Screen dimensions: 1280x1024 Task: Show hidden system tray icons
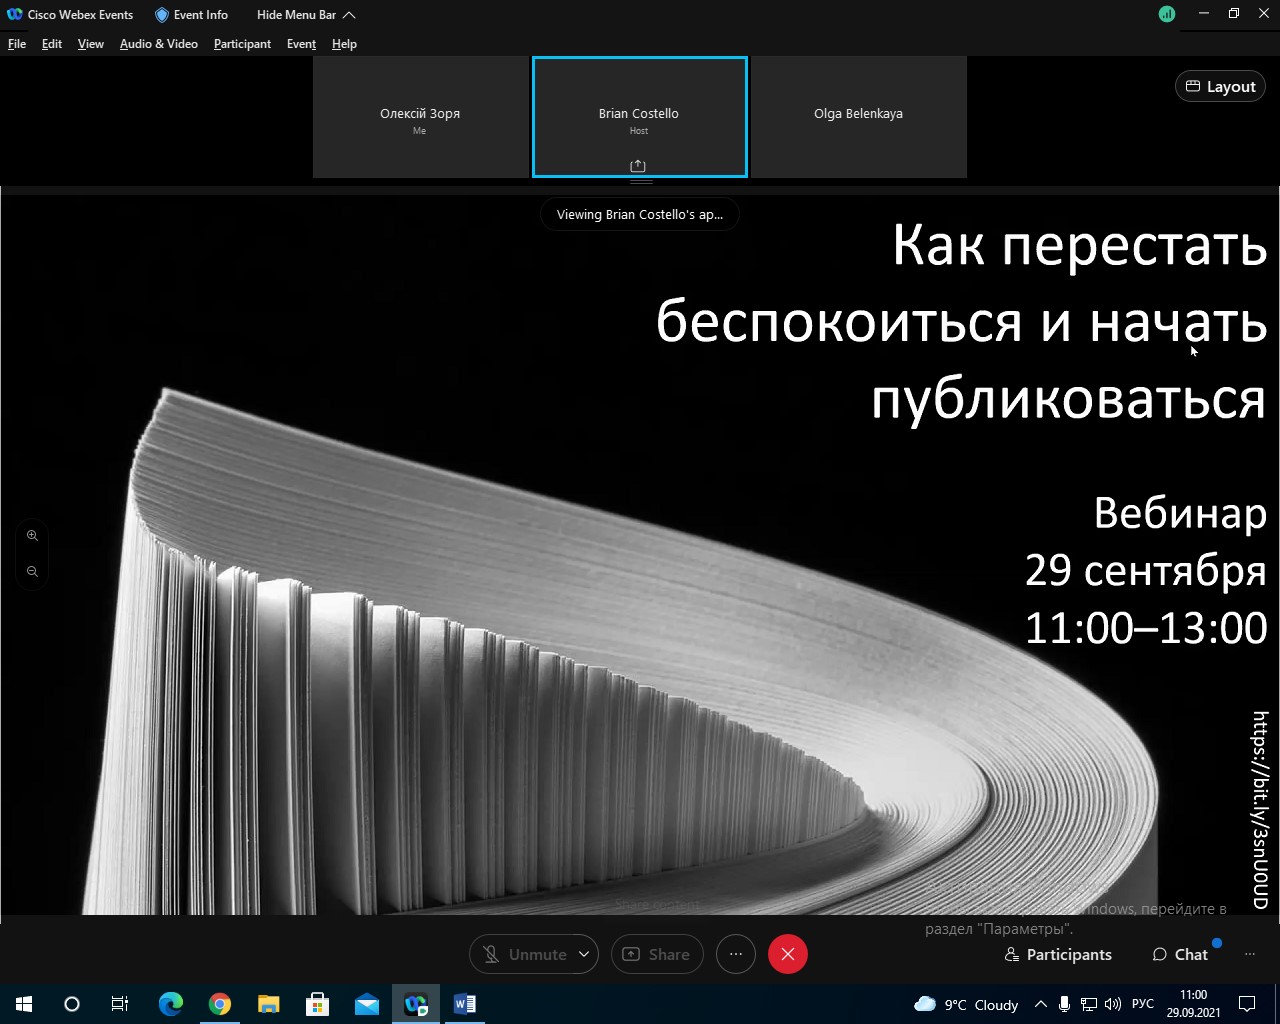click(x=1041, y=1004)
